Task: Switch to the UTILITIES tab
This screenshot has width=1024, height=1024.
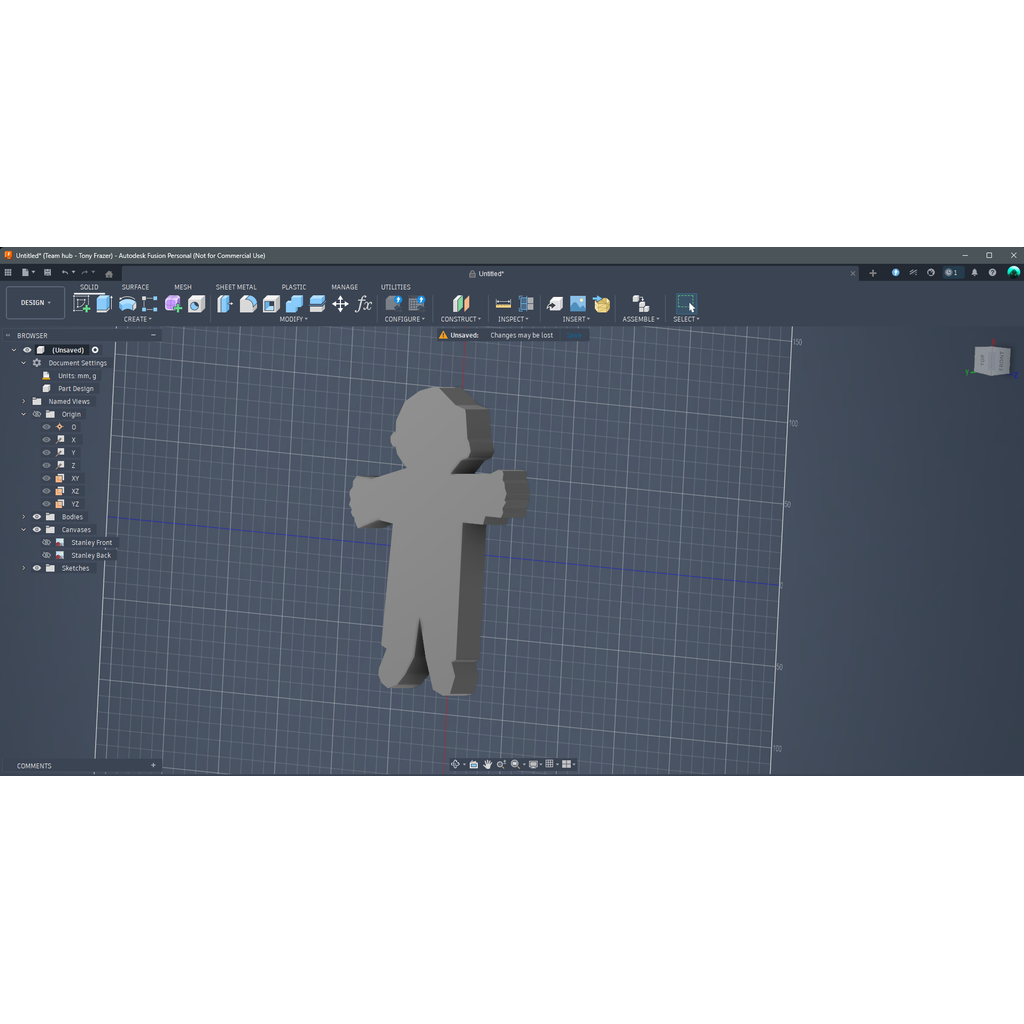Action: click(396, 287)
